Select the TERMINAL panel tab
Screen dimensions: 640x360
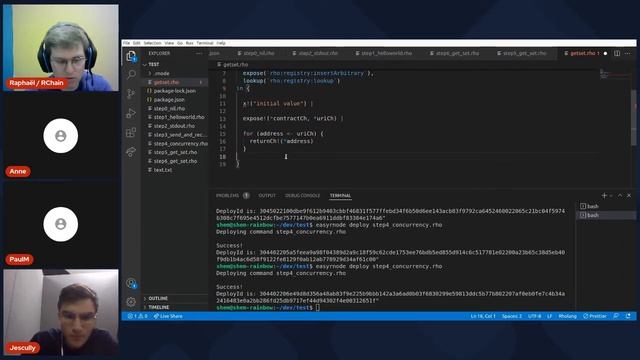(x=340, y=196)
